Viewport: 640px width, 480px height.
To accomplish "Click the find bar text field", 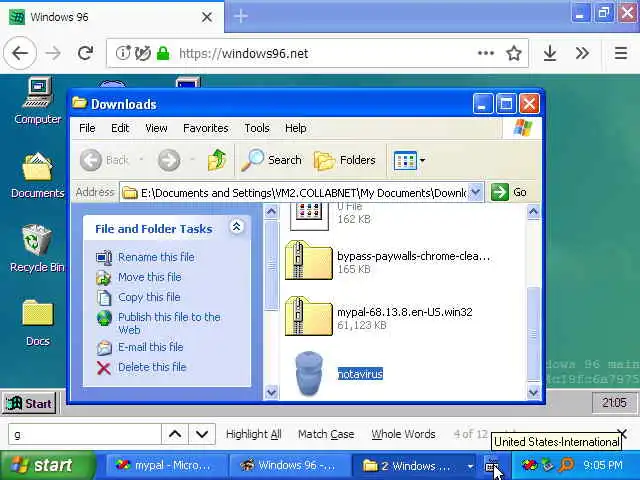I will 85,434.
